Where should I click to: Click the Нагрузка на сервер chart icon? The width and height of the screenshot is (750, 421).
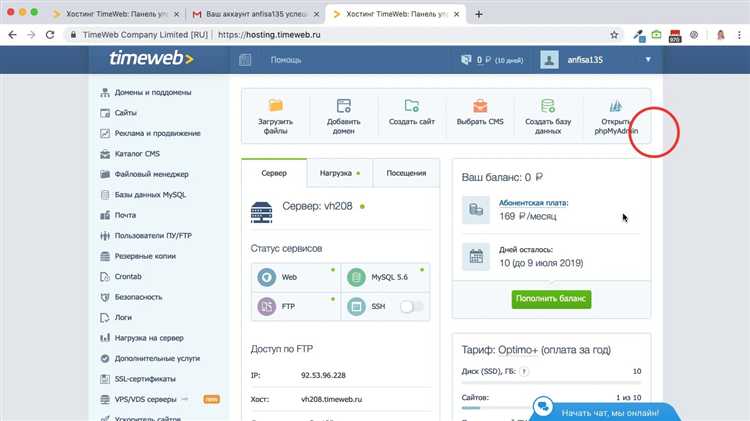click(105, 338)
